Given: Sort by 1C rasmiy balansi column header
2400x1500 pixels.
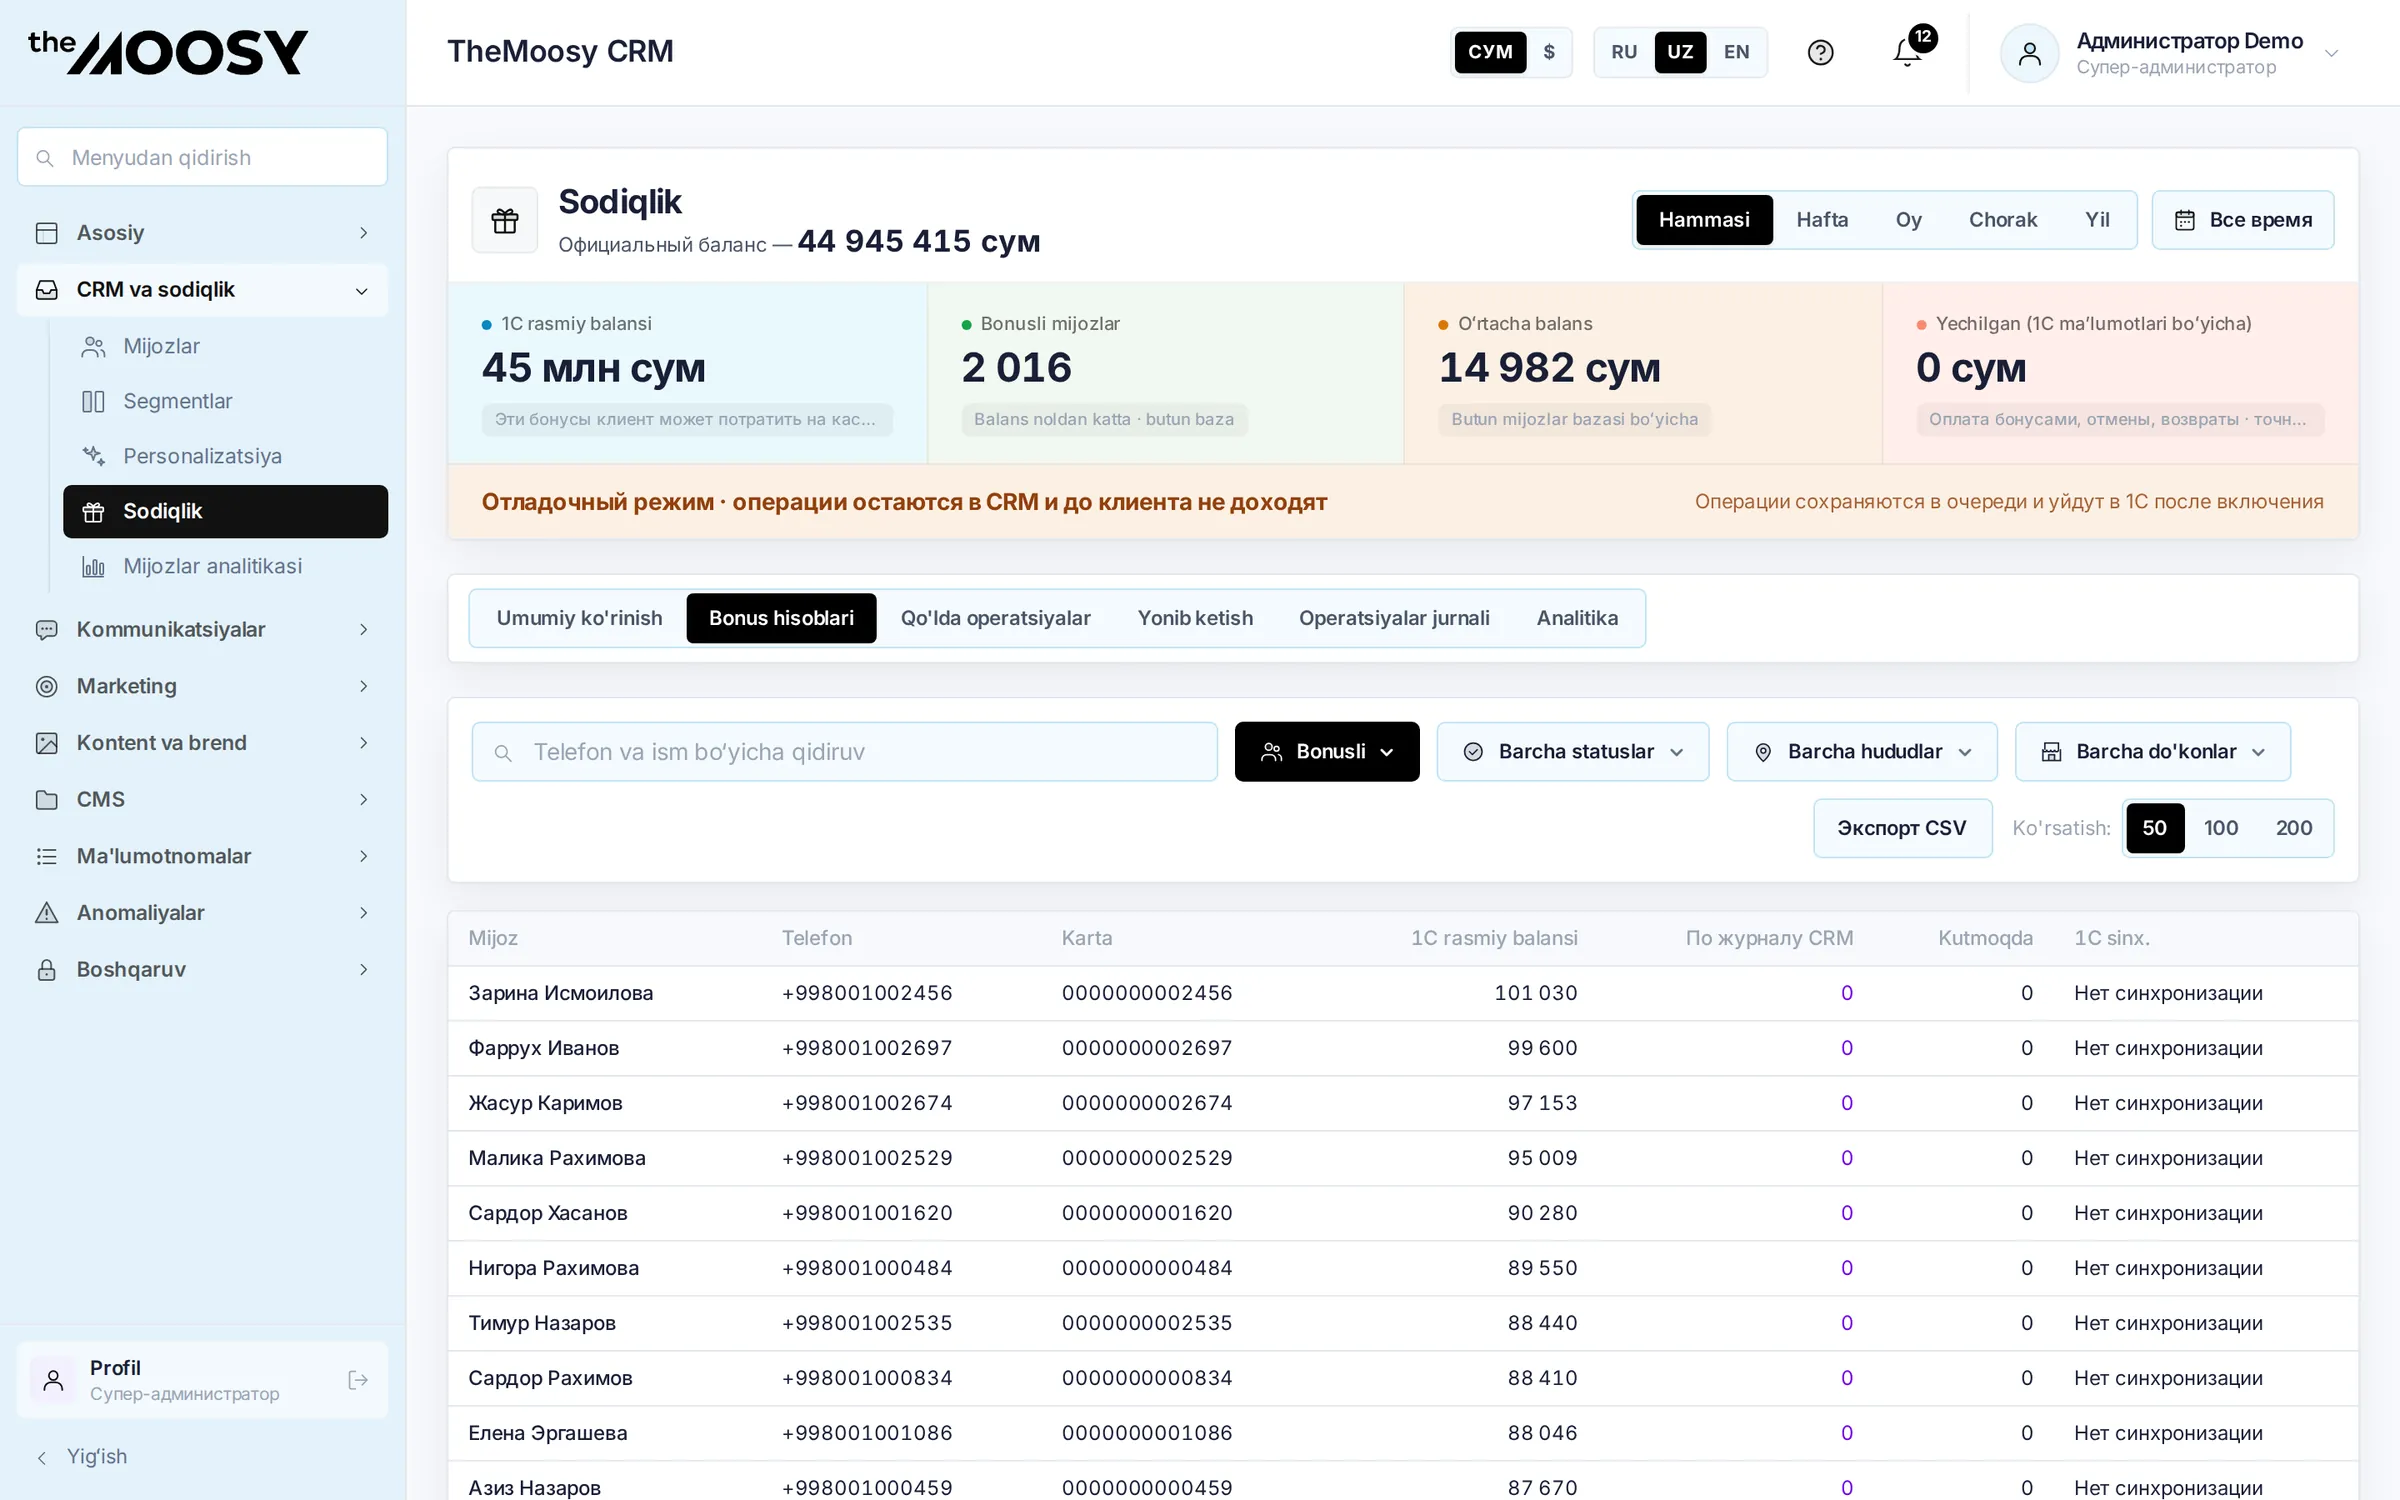Looking at the screenshot, I should coord(1494,938).
